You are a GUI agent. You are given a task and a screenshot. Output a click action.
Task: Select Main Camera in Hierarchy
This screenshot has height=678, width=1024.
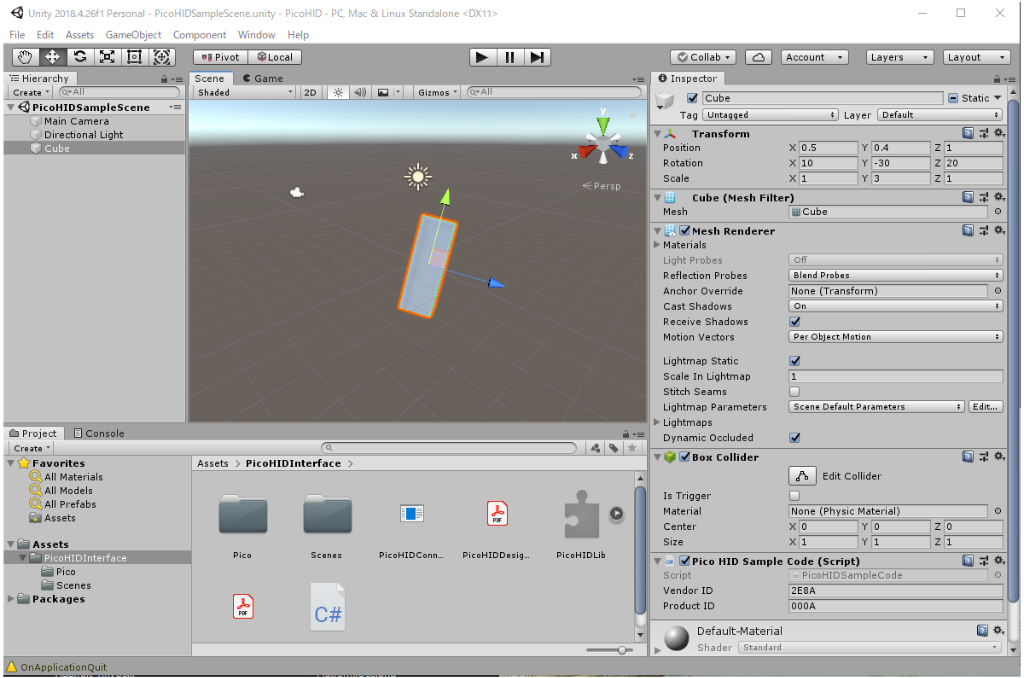76,121
